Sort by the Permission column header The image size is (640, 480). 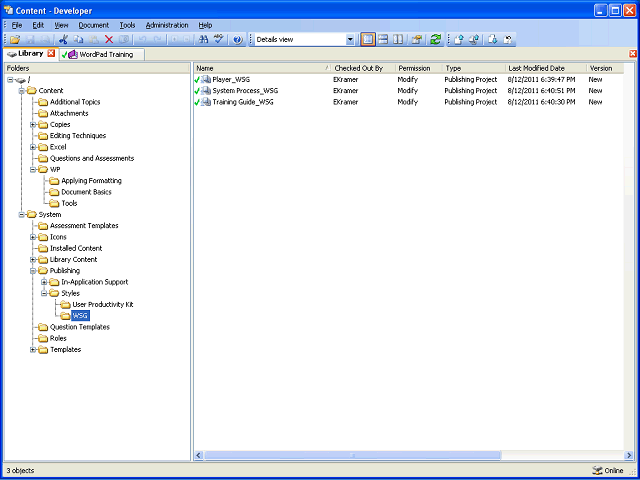click(x=419, y=69)
